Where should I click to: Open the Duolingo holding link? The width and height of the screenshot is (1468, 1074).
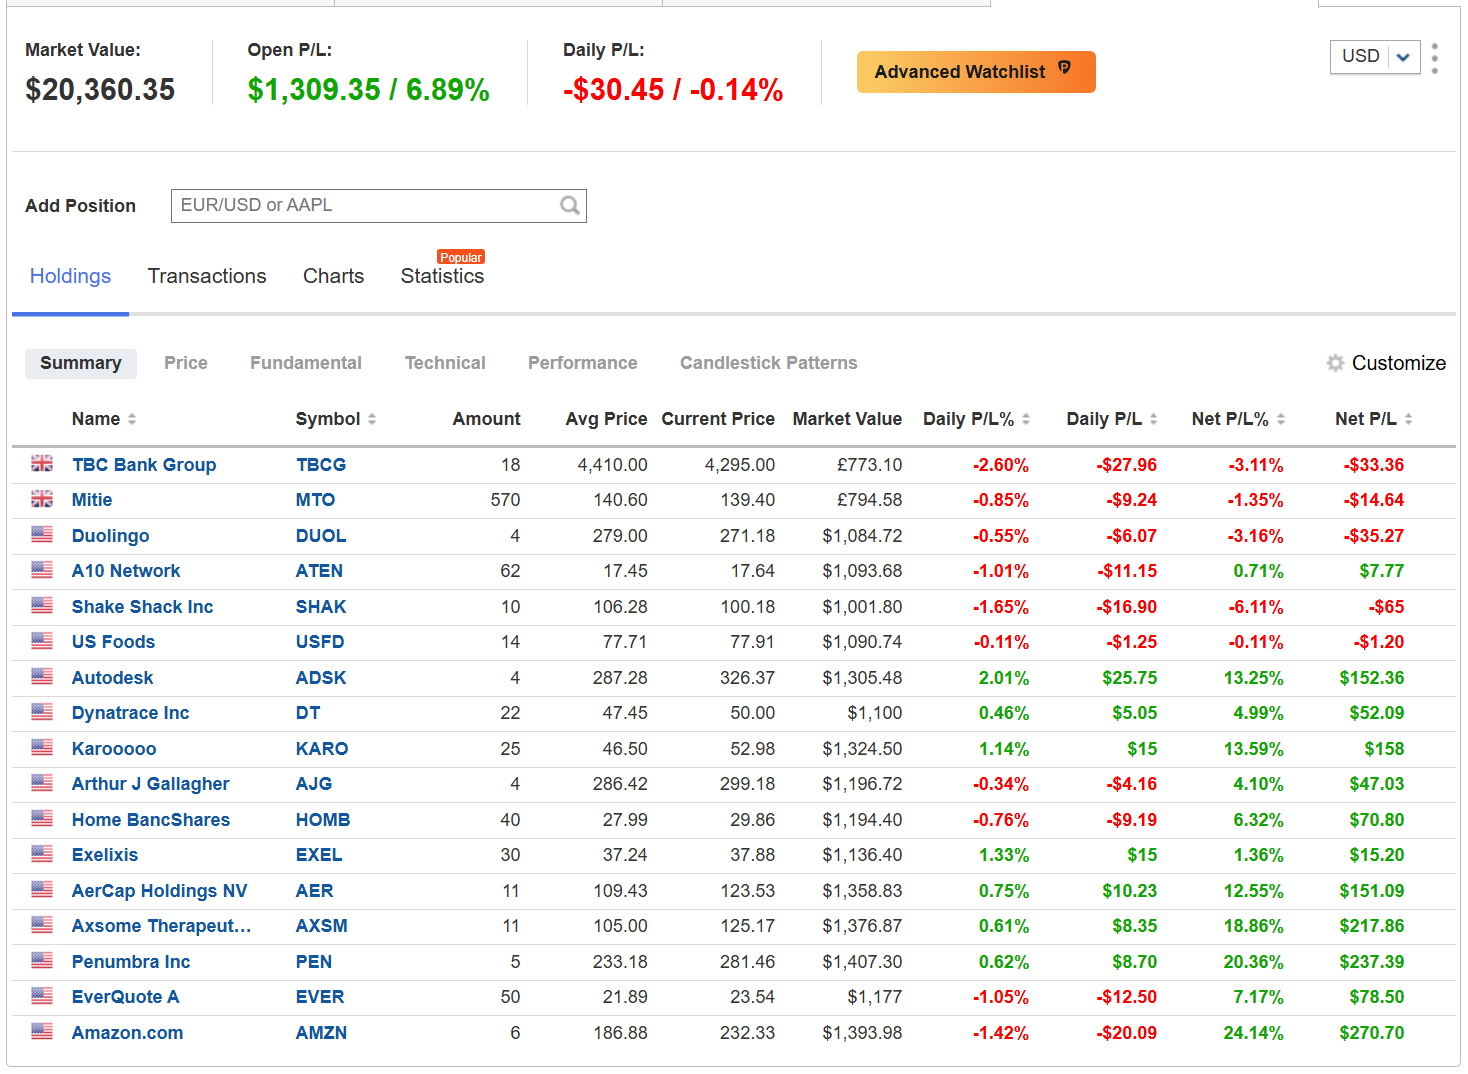click(110, 536)
